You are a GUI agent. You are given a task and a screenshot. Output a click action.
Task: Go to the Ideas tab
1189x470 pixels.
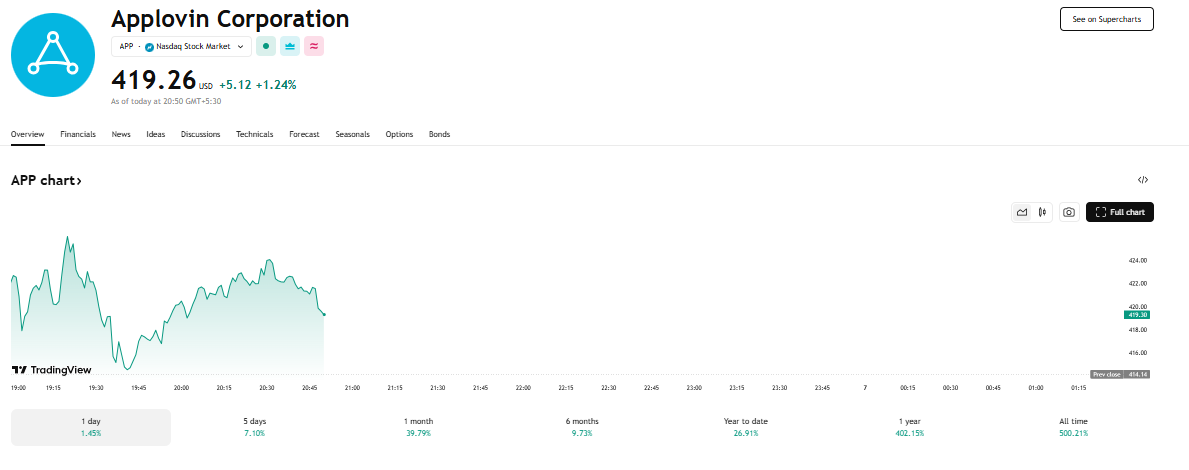[x=155, y=134]
